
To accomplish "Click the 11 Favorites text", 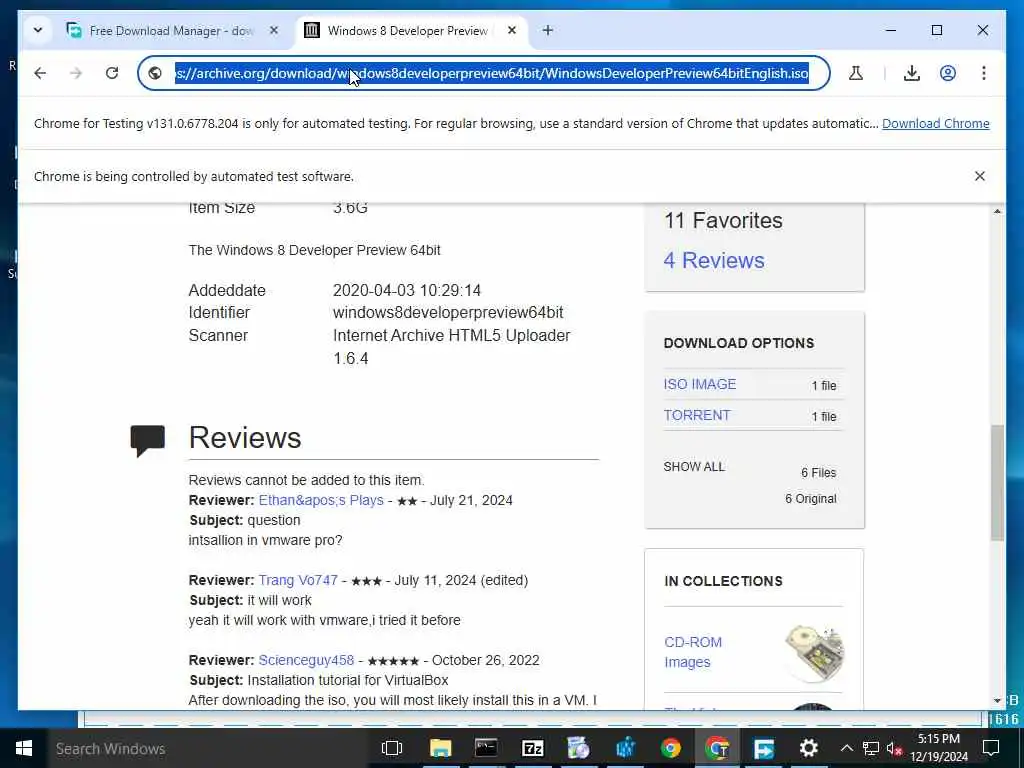I will pos(723,221).
